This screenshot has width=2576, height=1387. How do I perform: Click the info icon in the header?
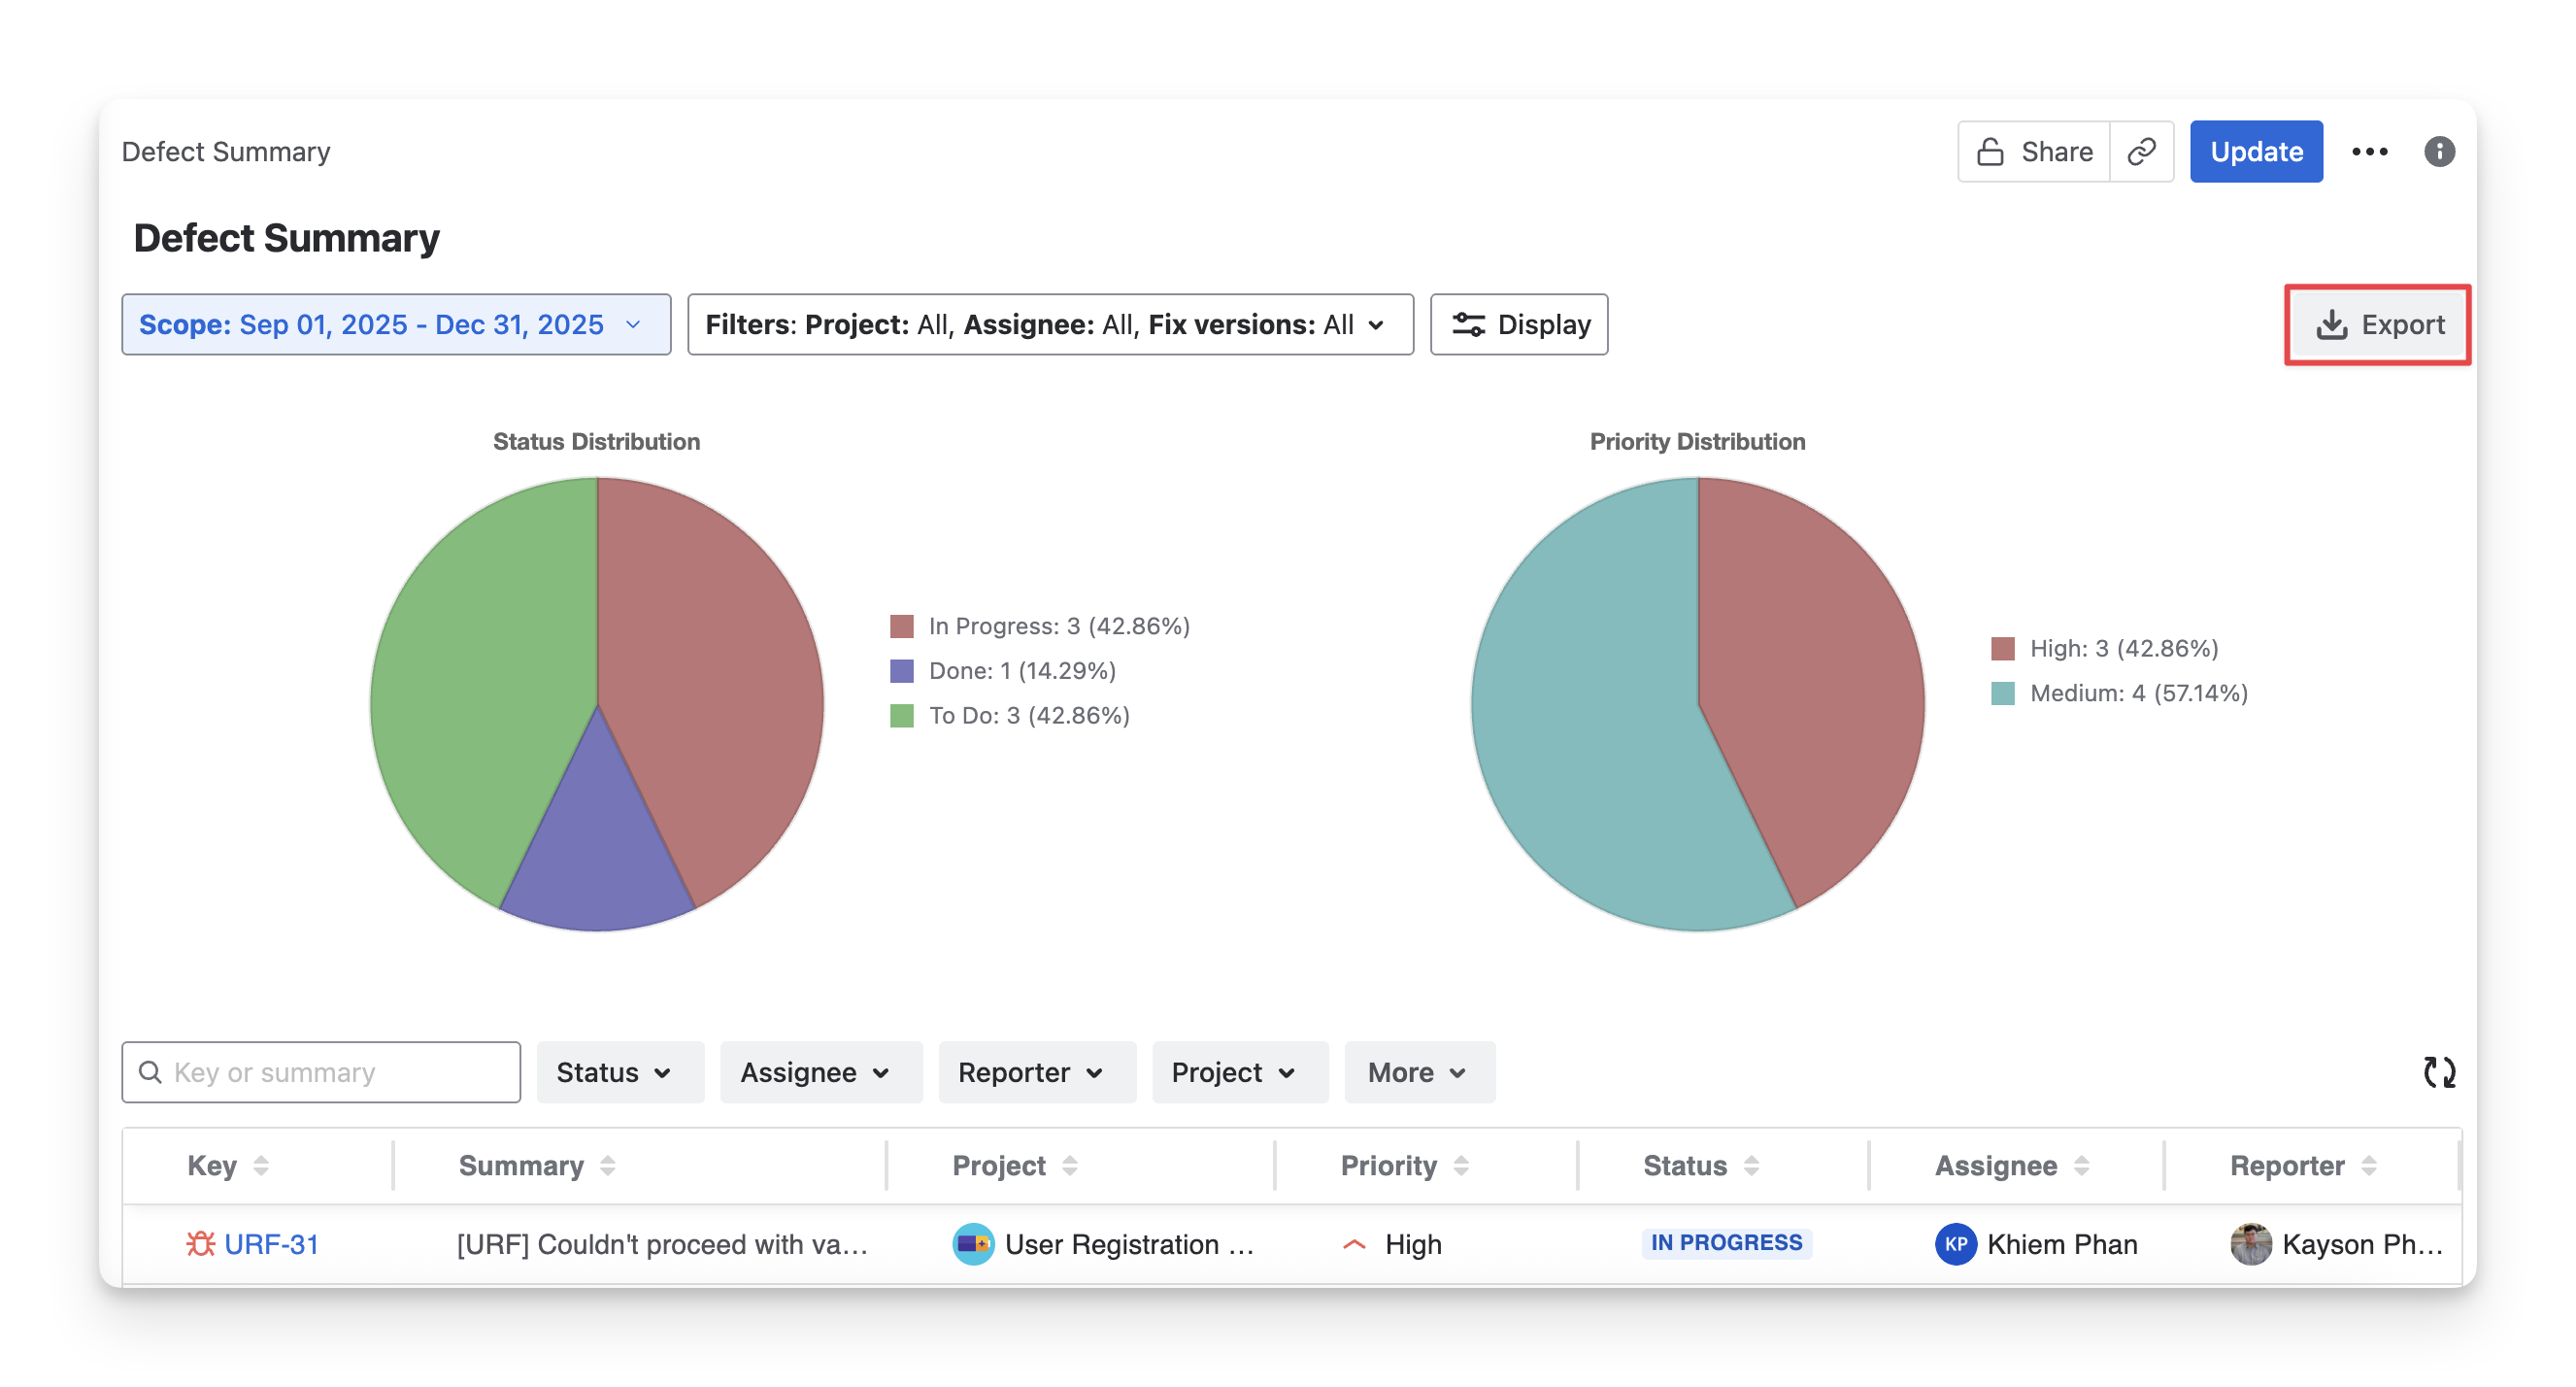click(x=2439, y=152)
